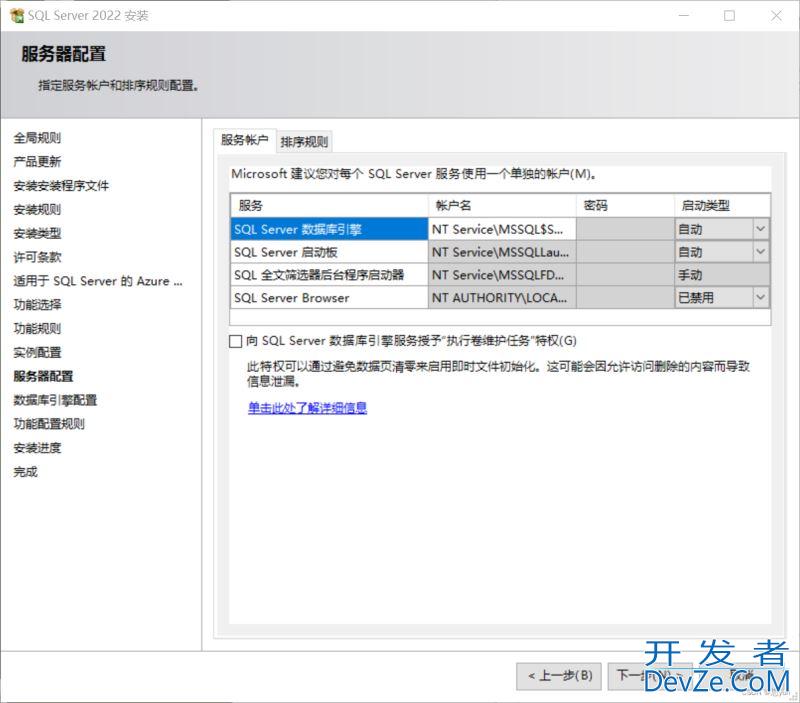The height and width of the screenshot is (703, 800).
Task: Click account name NT Service\MSSQL$S... cell
Action: point(502,229)
